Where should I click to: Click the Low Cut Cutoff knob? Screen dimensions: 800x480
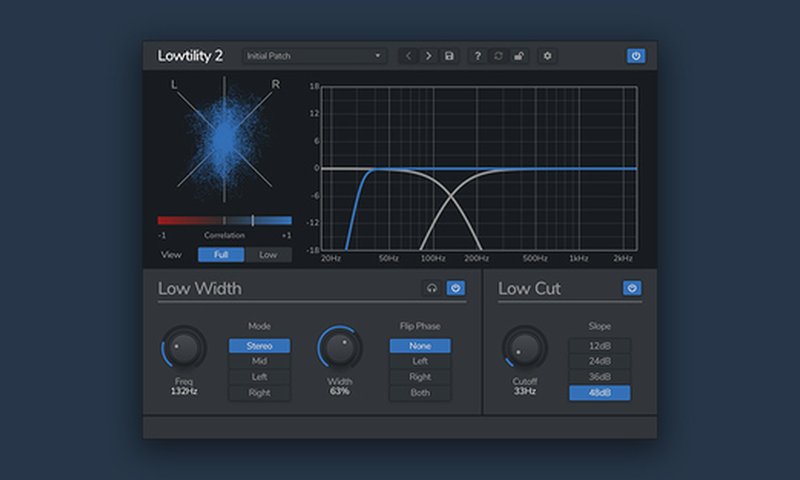point(525,349)
